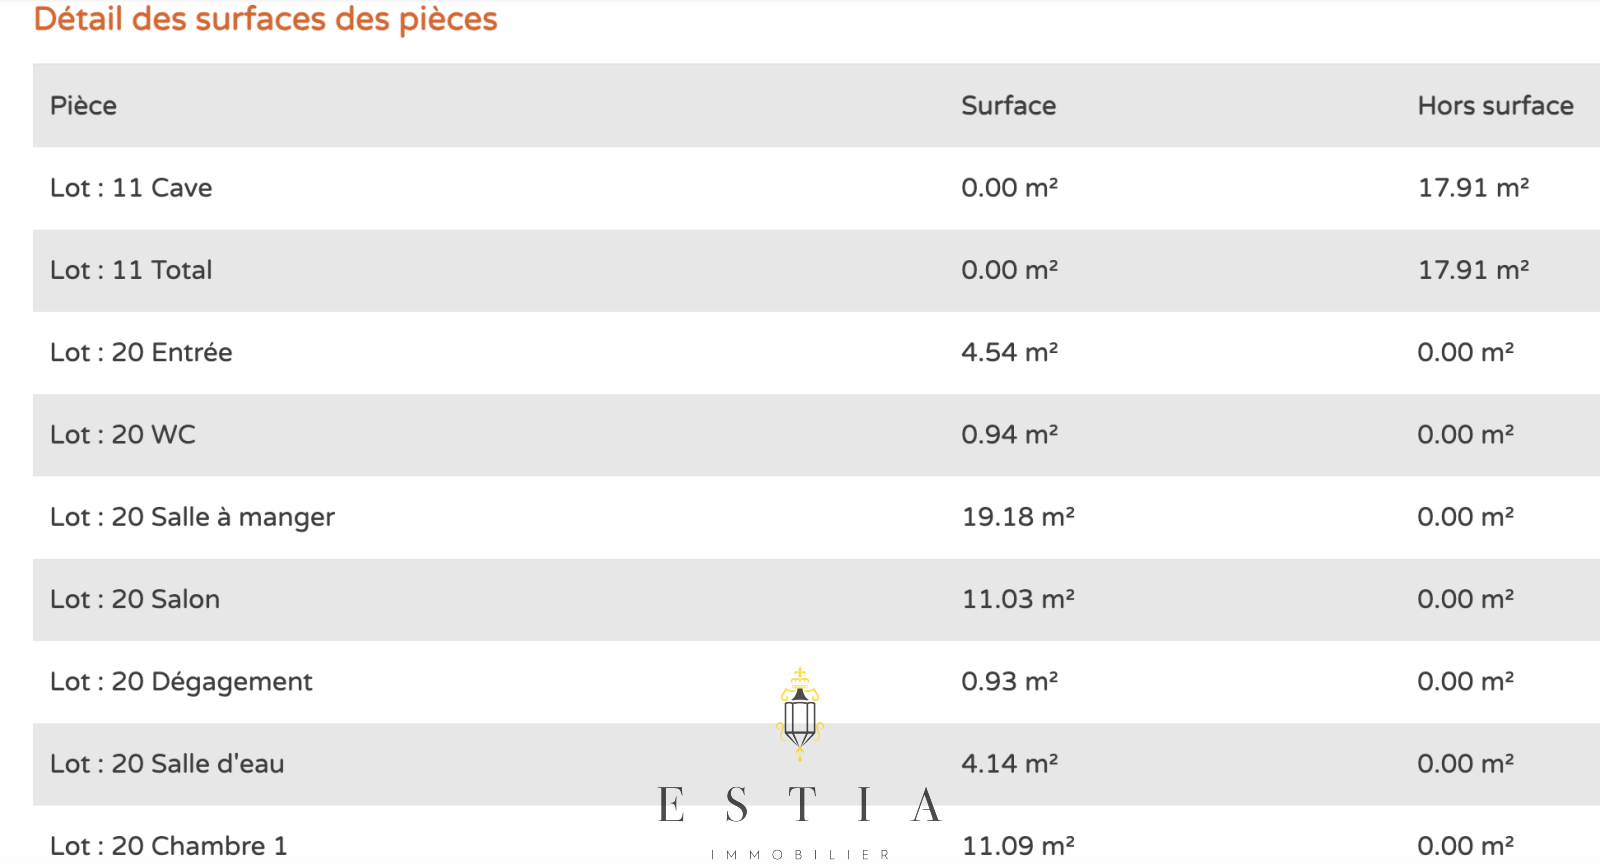Select the "Pièce" column header
The image size is (1600, 864).
pos(83,106)
